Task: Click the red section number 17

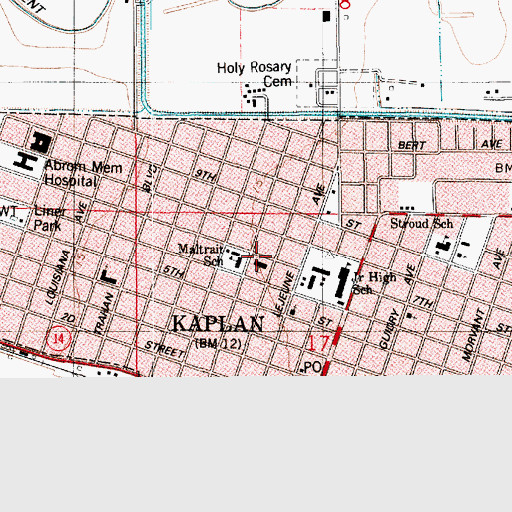Action: (x=318, y=343)
